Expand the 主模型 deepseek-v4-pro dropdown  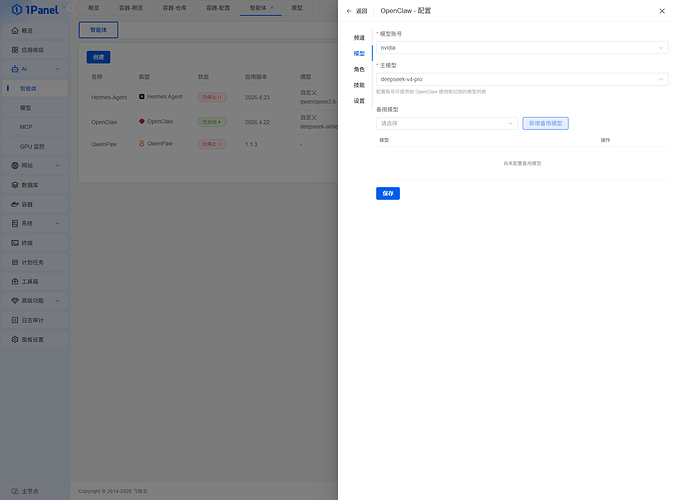pyautogui.click(x=521, y=78)
